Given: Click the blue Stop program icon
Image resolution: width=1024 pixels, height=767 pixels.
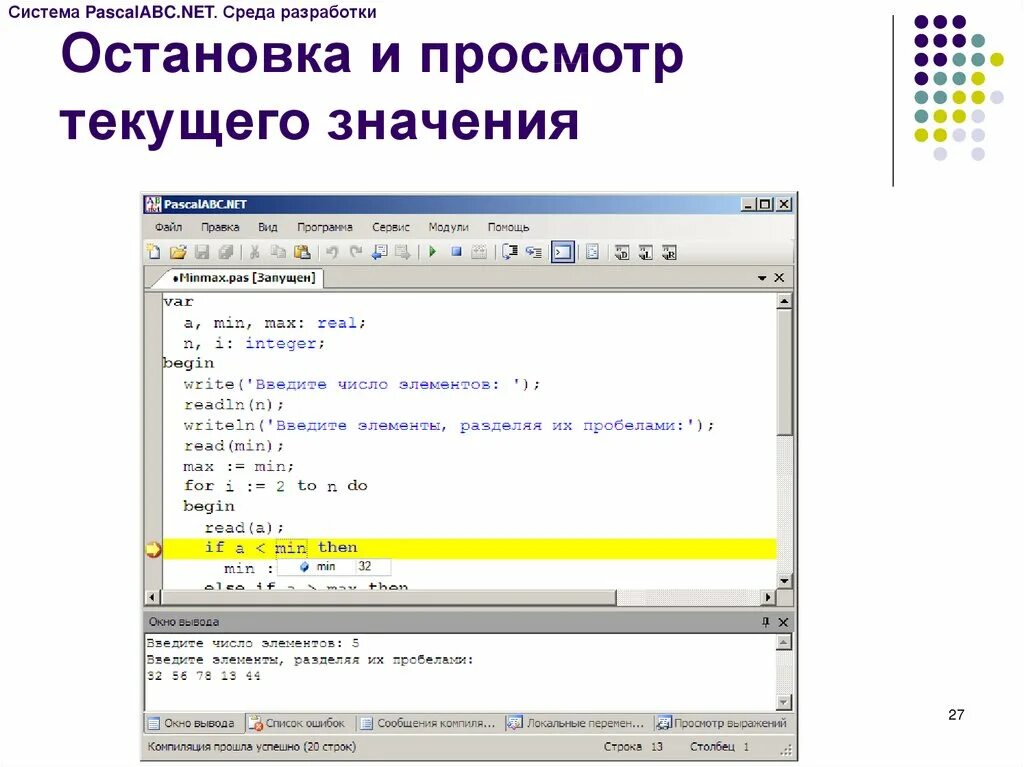Looking at the screenshot, I should click(456, 252).
